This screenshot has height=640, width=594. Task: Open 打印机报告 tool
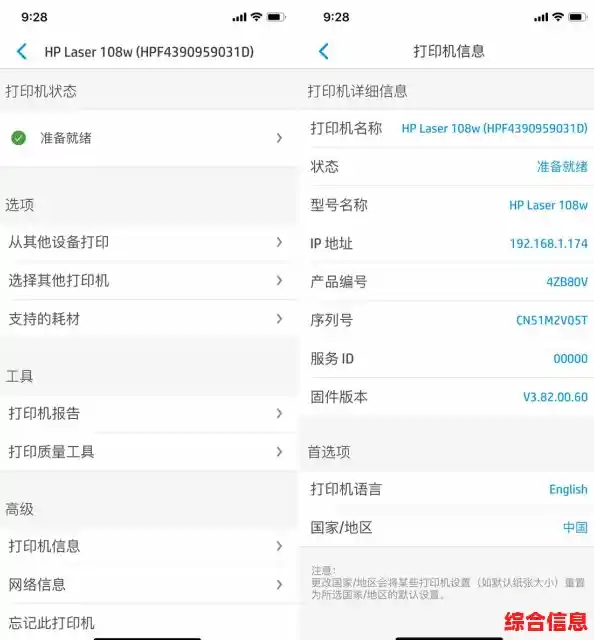click(x=149, y=413)
